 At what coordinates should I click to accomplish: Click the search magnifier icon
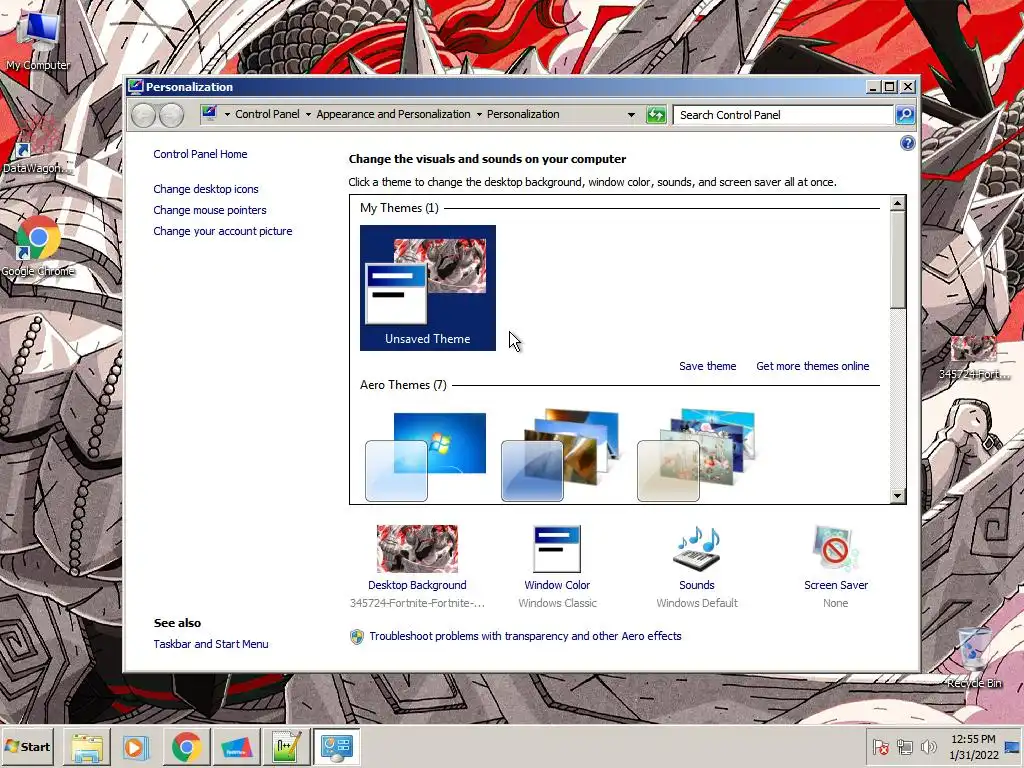pos(904,115)
